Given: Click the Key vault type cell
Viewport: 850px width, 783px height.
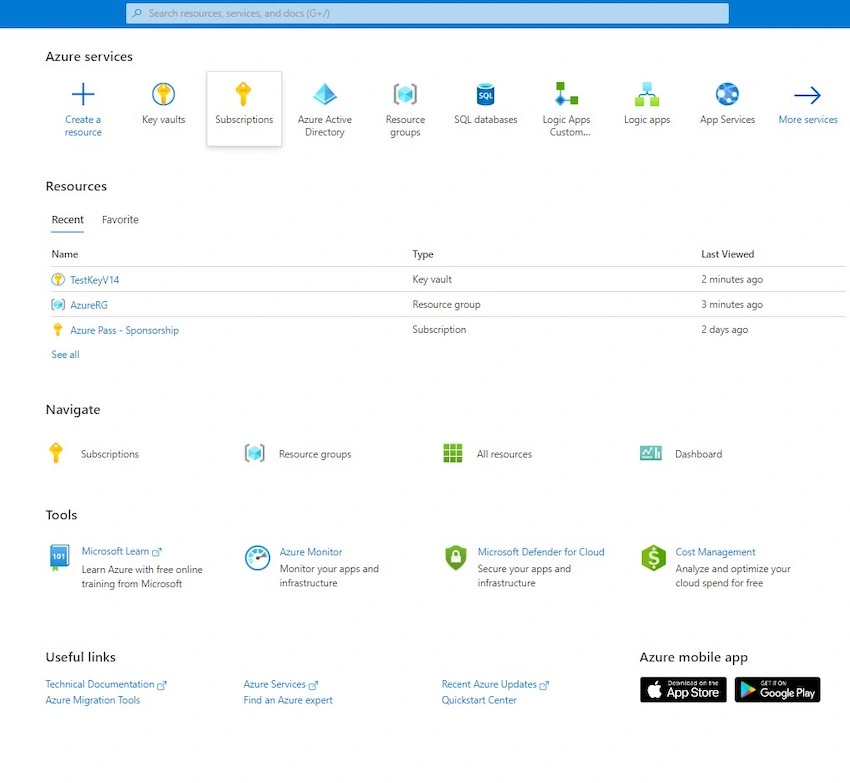Looking at the screenshot, I should point(432,279).
